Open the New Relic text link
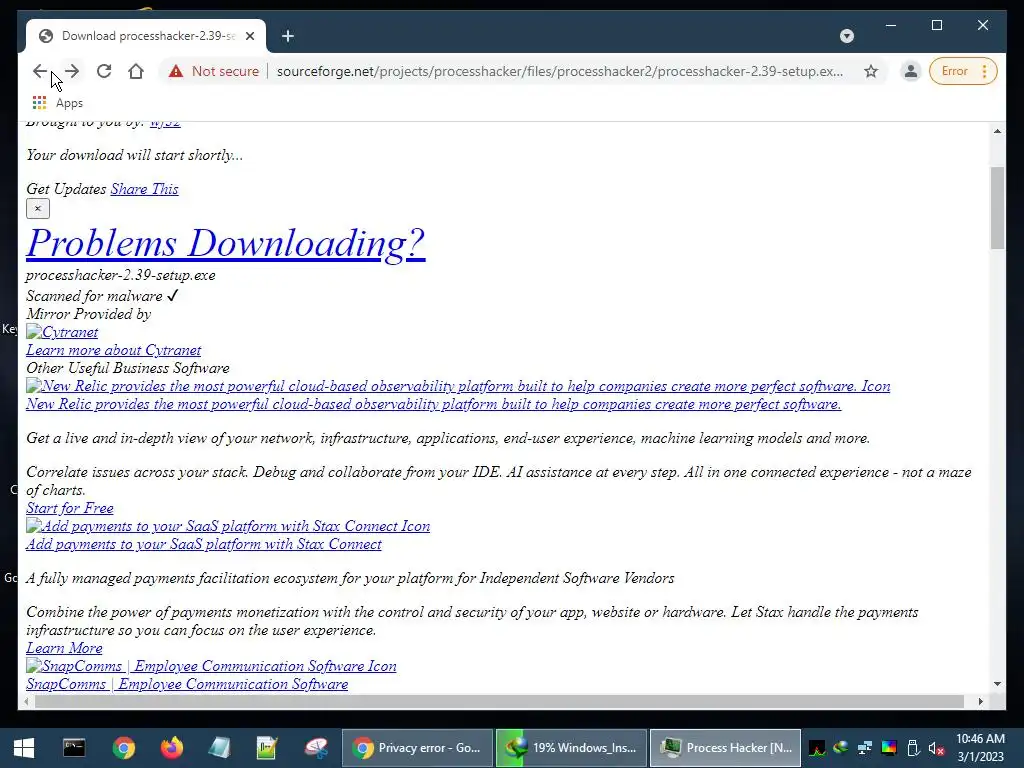1024x768 pixels. pyautogui.click(x=434, y=404)
